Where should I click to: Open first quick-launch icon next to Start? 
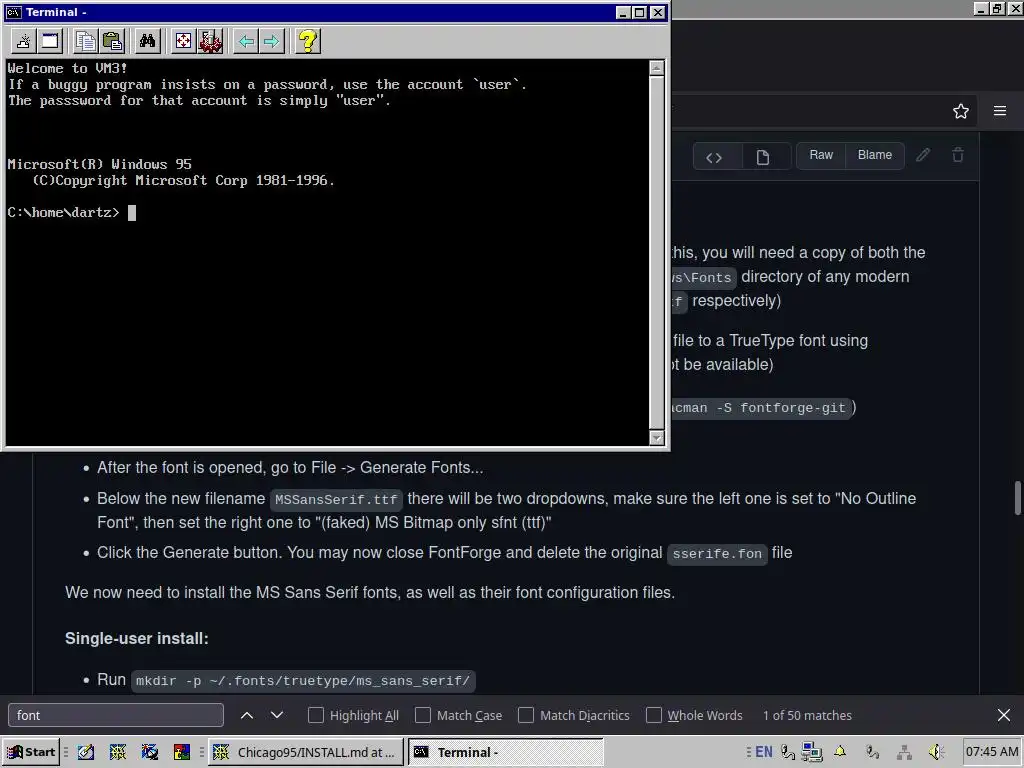point(86,752)
